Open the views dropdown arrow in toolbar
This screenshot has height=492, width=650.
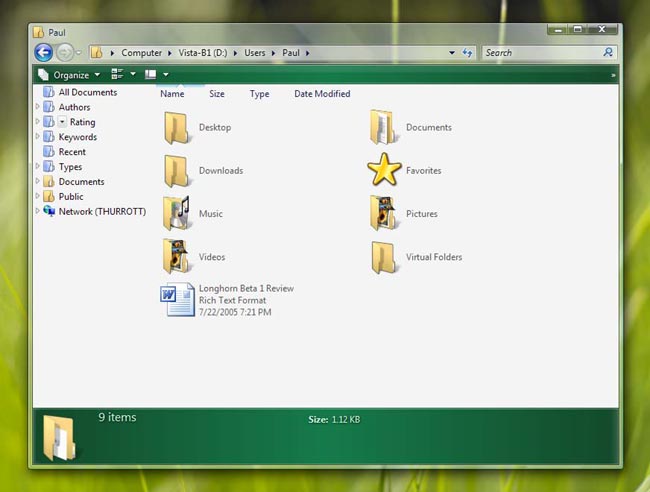tap(133, 75)
